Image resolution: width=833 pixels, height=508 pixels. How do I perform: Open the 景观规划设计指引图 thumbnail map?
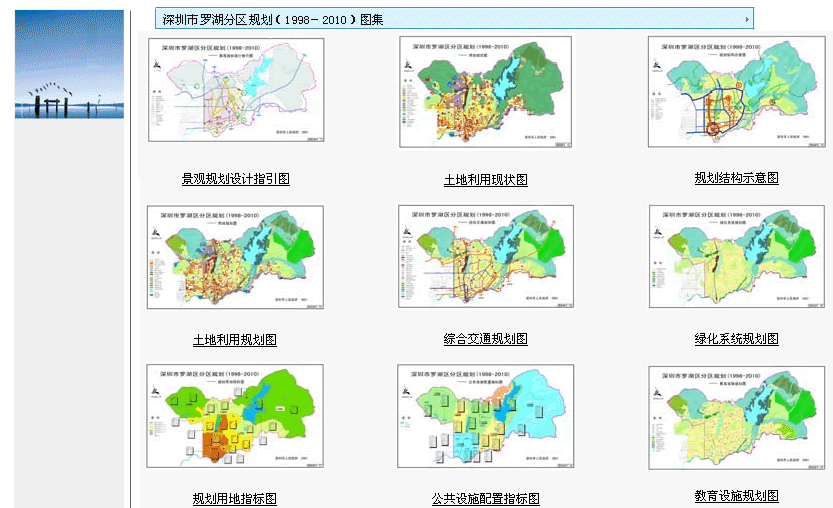pos(236,92)
